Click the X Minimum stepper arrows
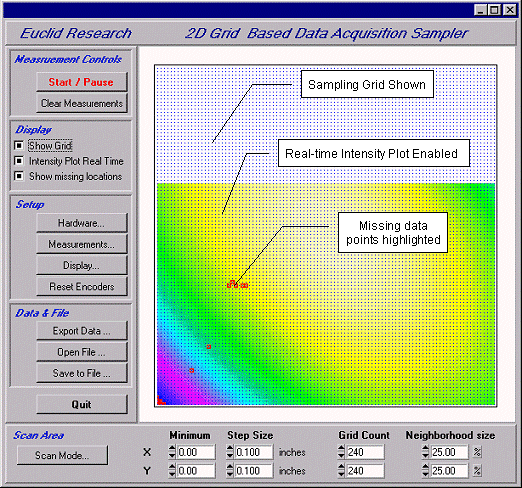 click(x=172, y=452)
